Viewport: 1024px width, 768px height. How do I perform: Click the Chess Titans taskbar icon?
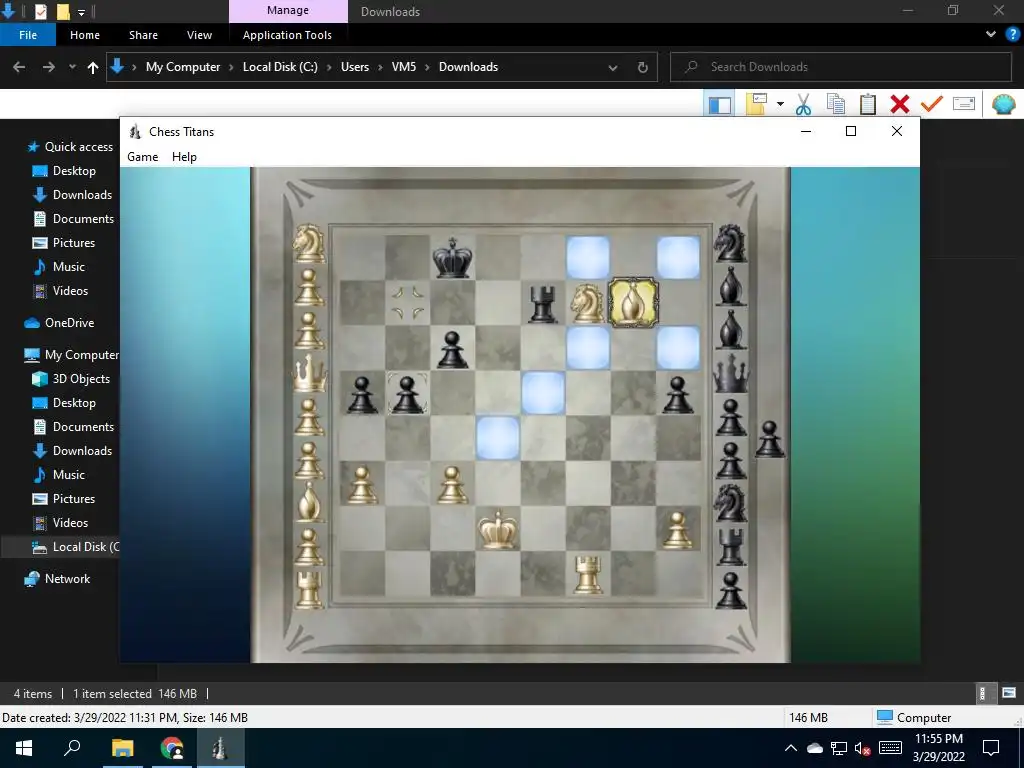coord(219,748)
